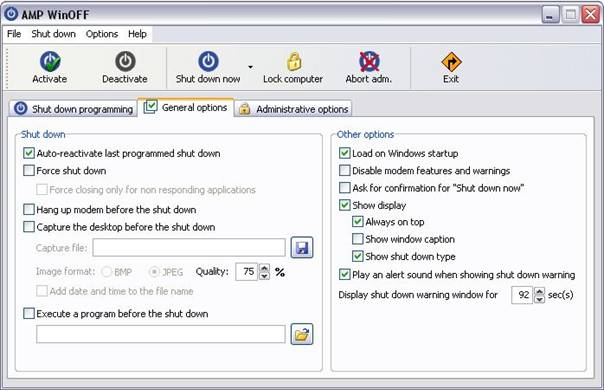
Task: Close the AMP WinOFF window
Action: [x=591, y=15]
